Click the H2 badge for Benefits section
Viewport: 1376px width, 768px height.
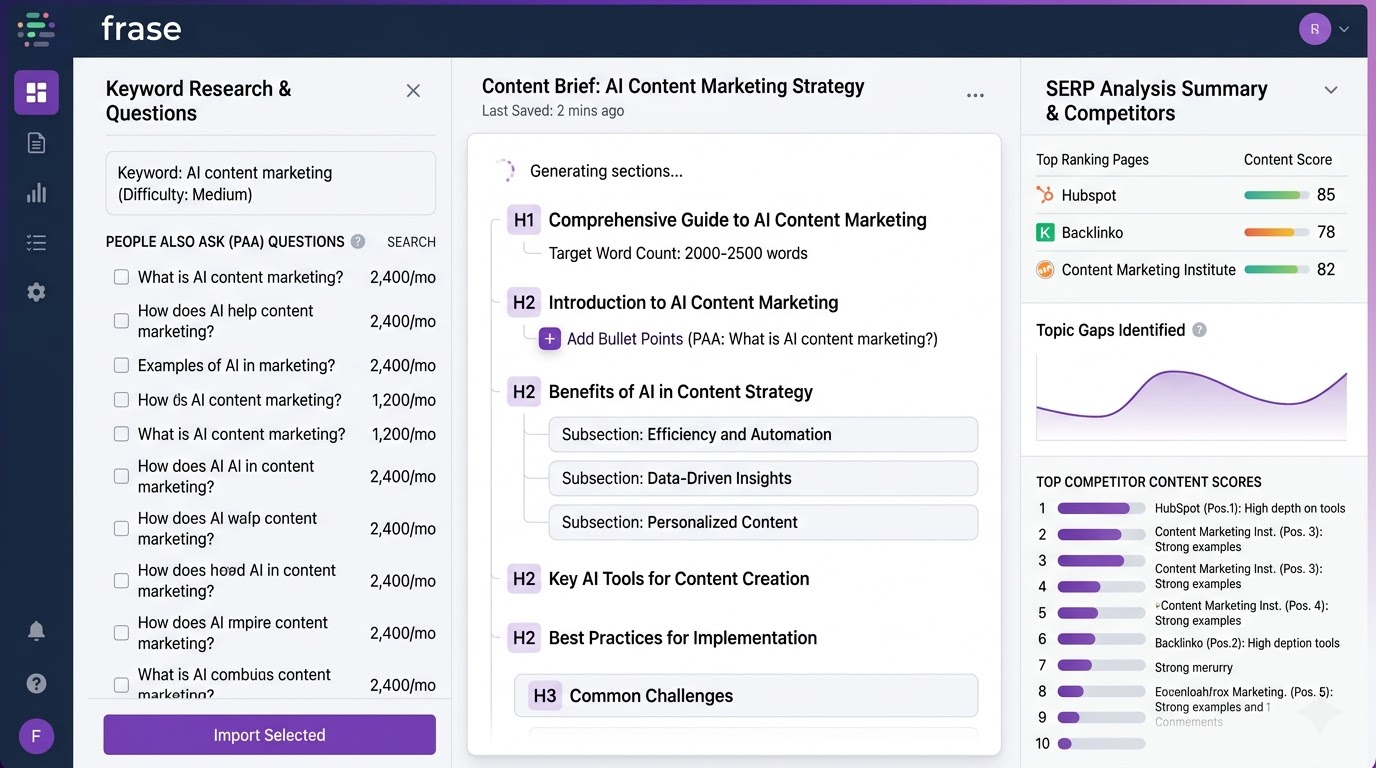pos(524,392)
